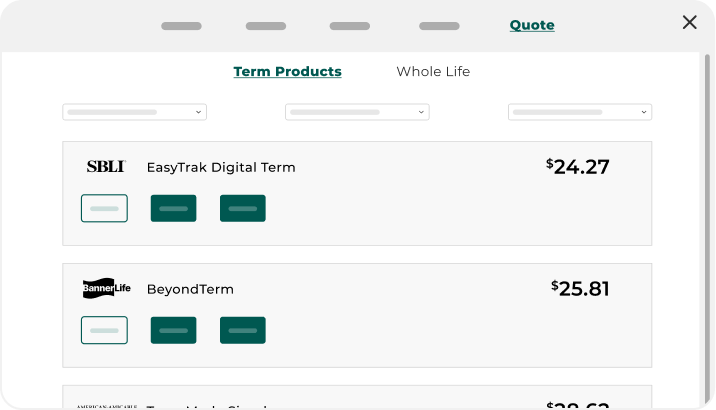This screenshot has height=410, width=716.
Task: Click the vertical scrollbar on the right
Action: point(708,220)
